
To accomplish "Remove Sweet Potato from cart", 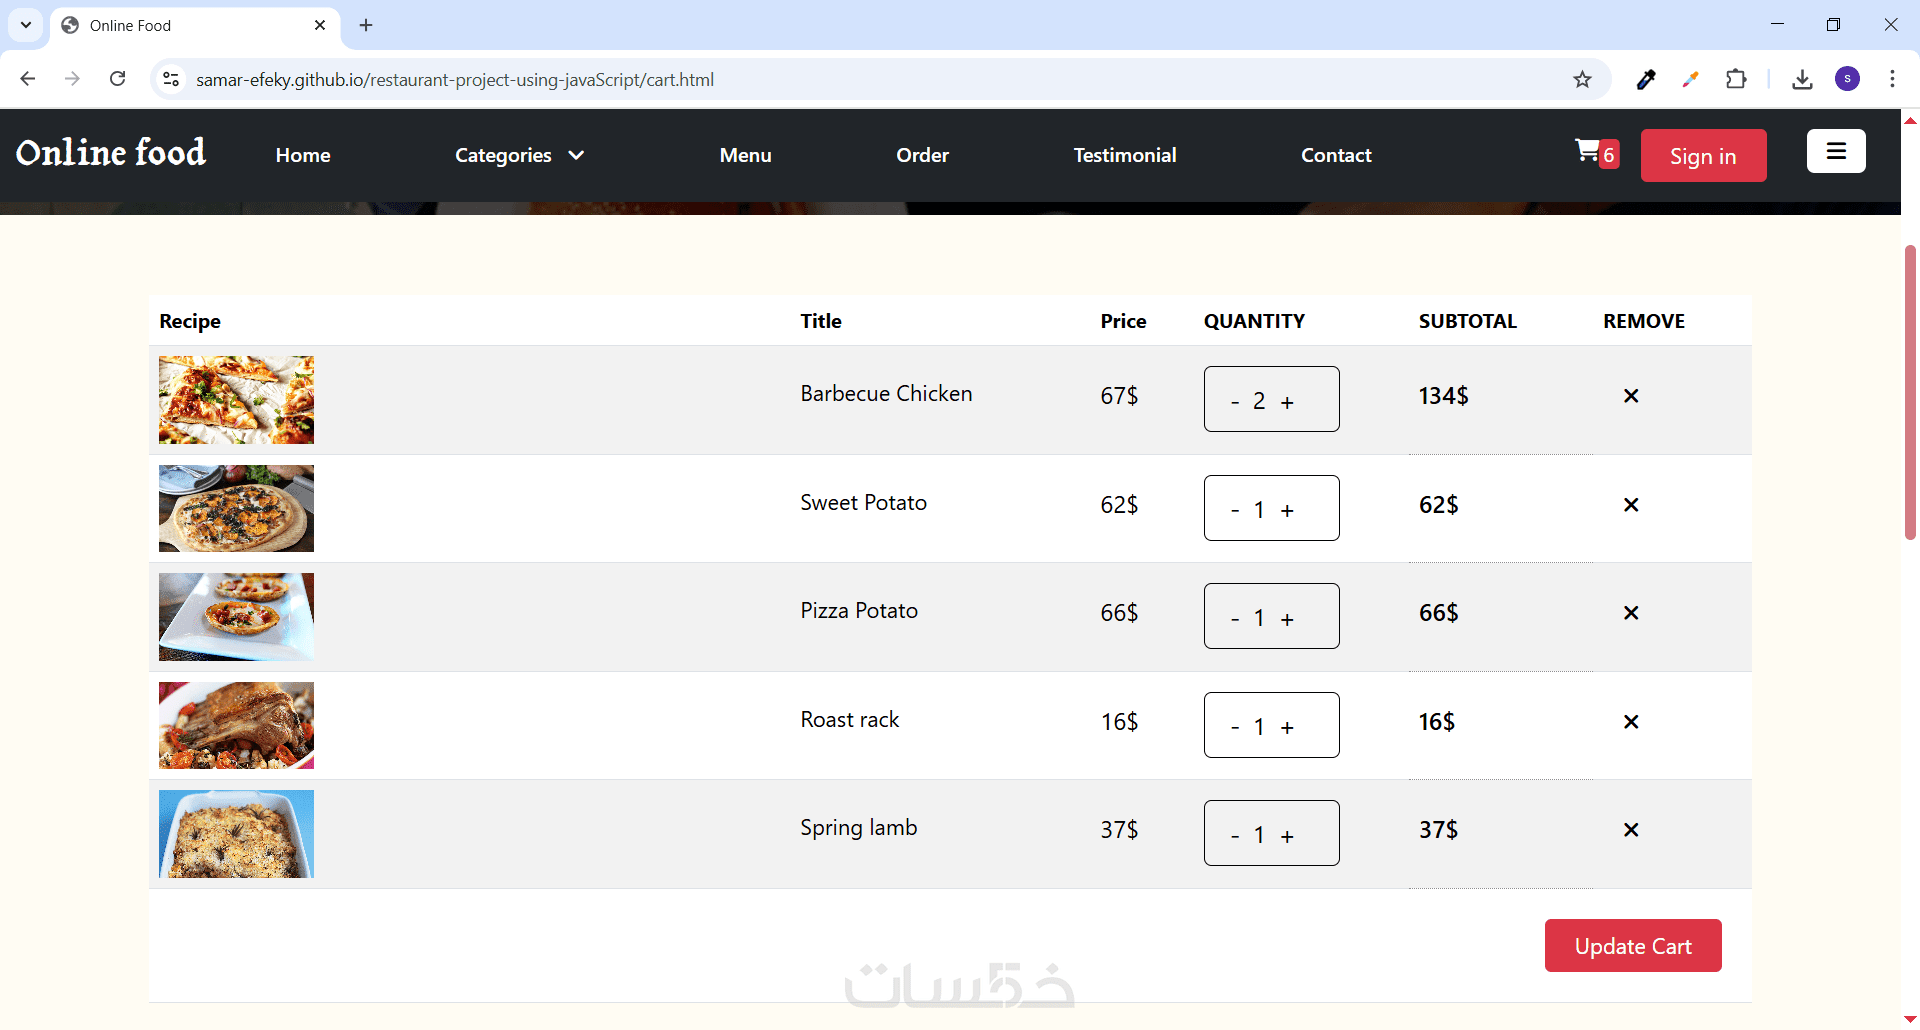I will pyautogui.click(x=1631, y=505).
